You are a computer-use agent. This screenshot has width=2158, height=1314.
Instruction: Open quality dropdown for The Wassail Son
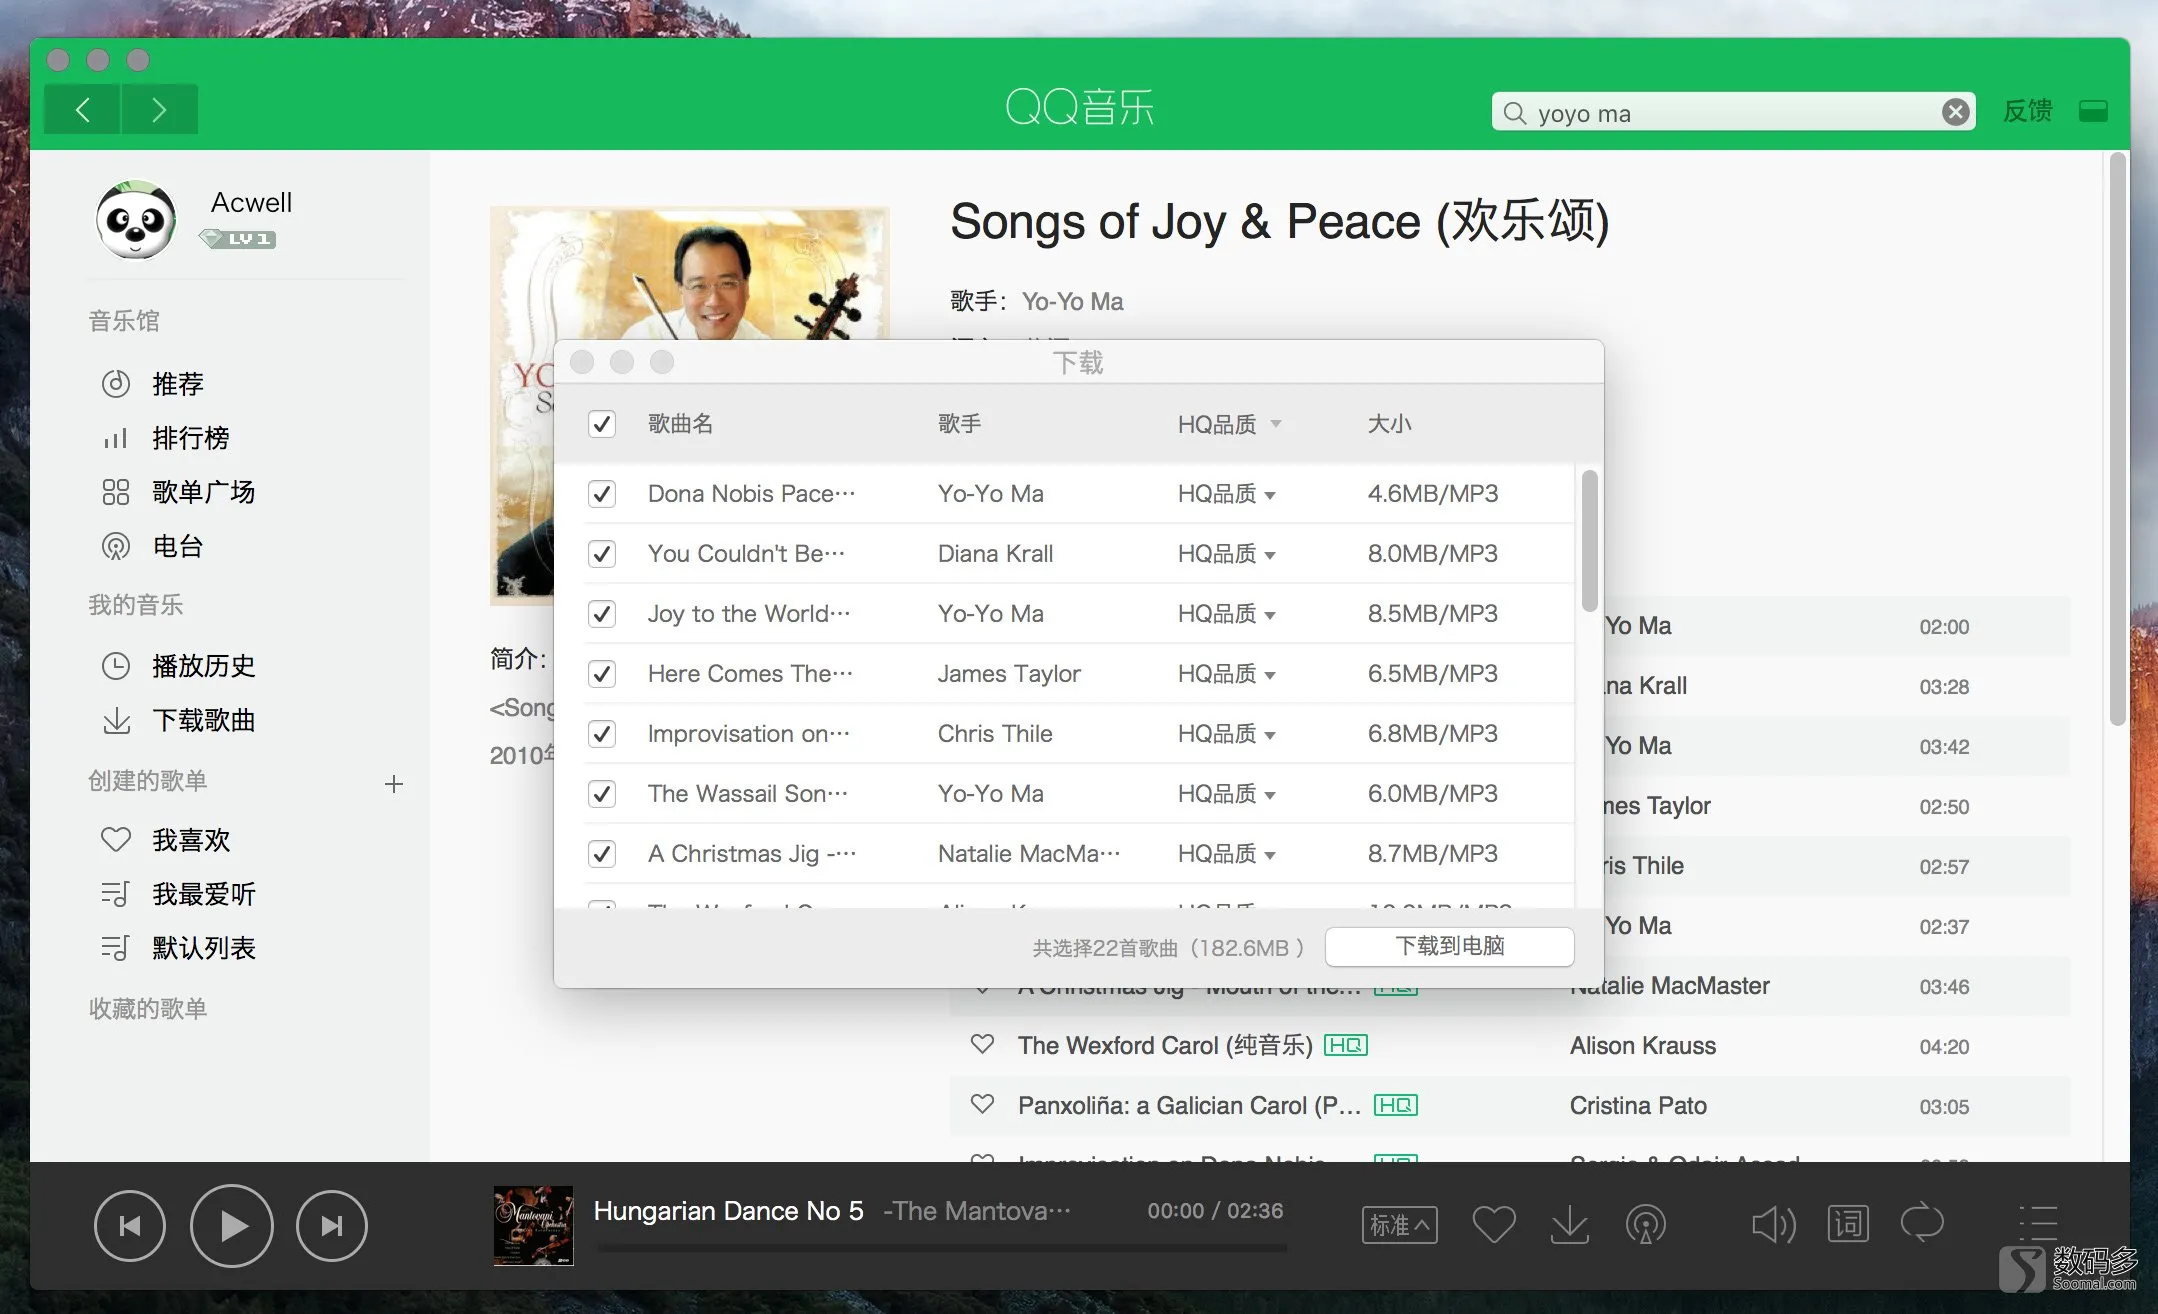click(1227, 794)
